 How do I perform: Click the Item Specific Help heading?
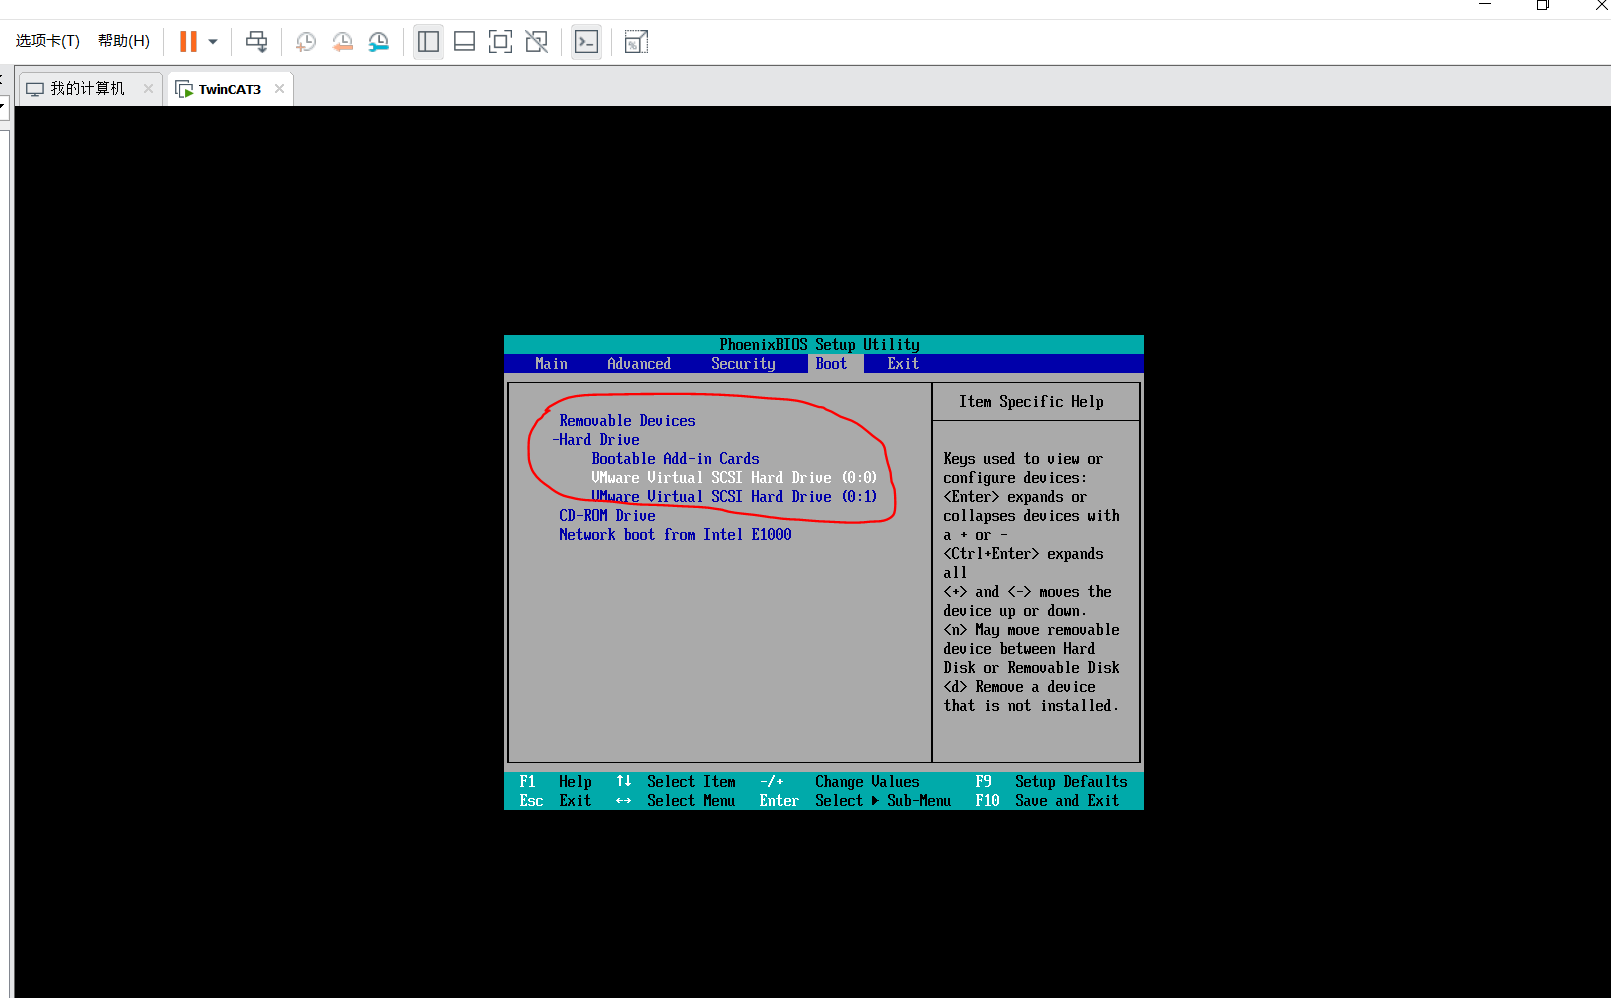point(1031,402)
